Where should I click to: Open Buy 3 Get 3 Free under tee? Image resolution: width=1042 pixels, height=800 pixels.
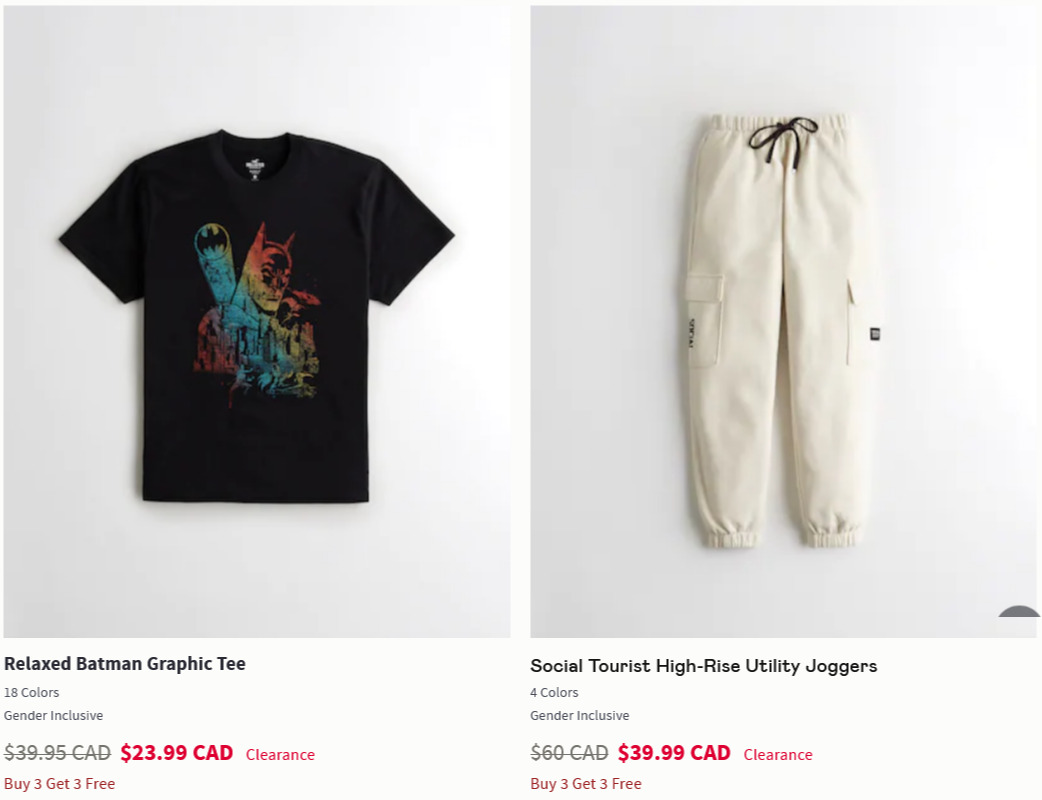[x=59, y=784]
